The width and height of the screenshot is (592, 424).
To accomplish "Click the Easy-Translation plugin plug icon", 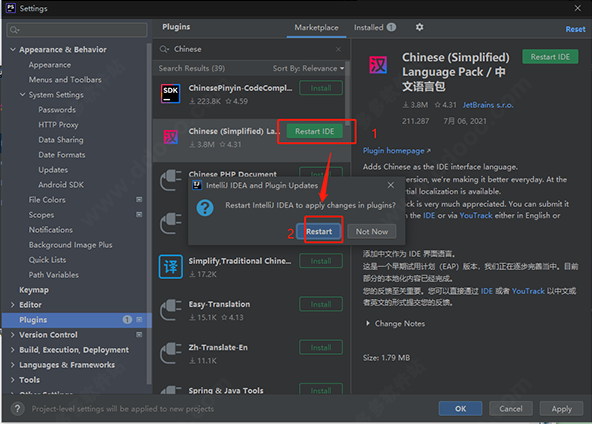I will pos(171,310).
